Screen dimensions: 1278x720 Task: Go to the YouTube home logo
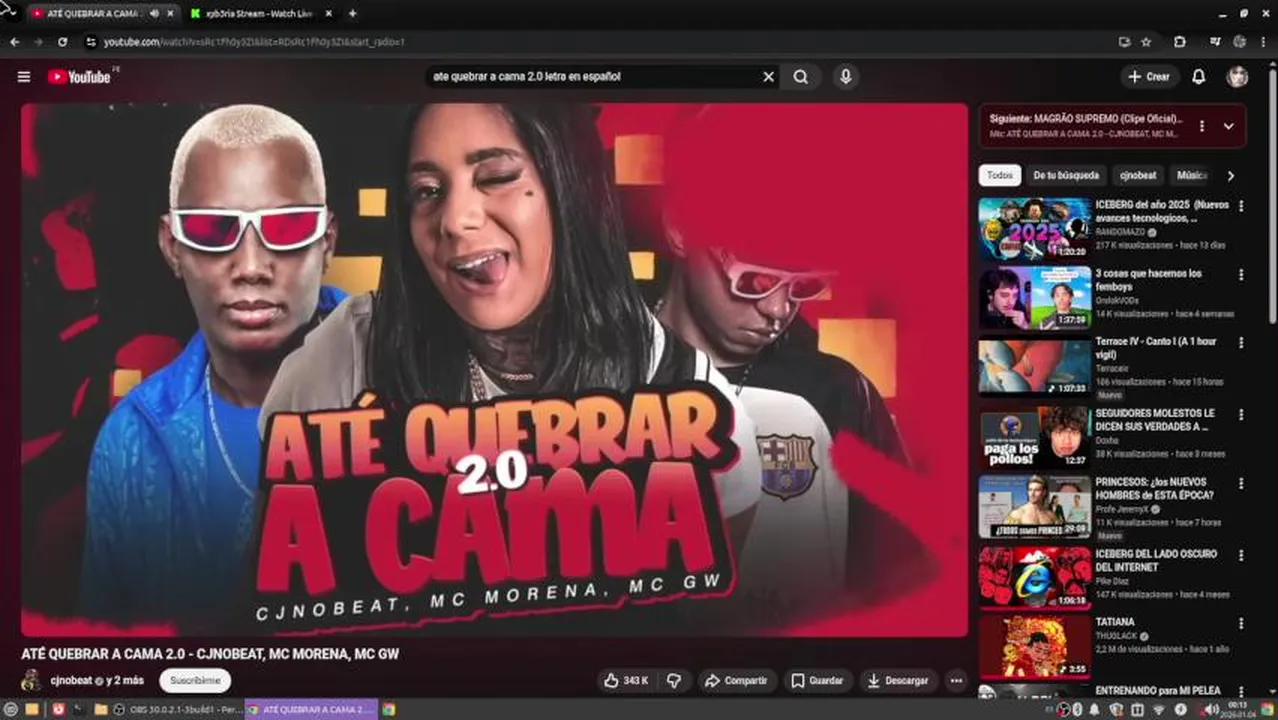(79, 77)
